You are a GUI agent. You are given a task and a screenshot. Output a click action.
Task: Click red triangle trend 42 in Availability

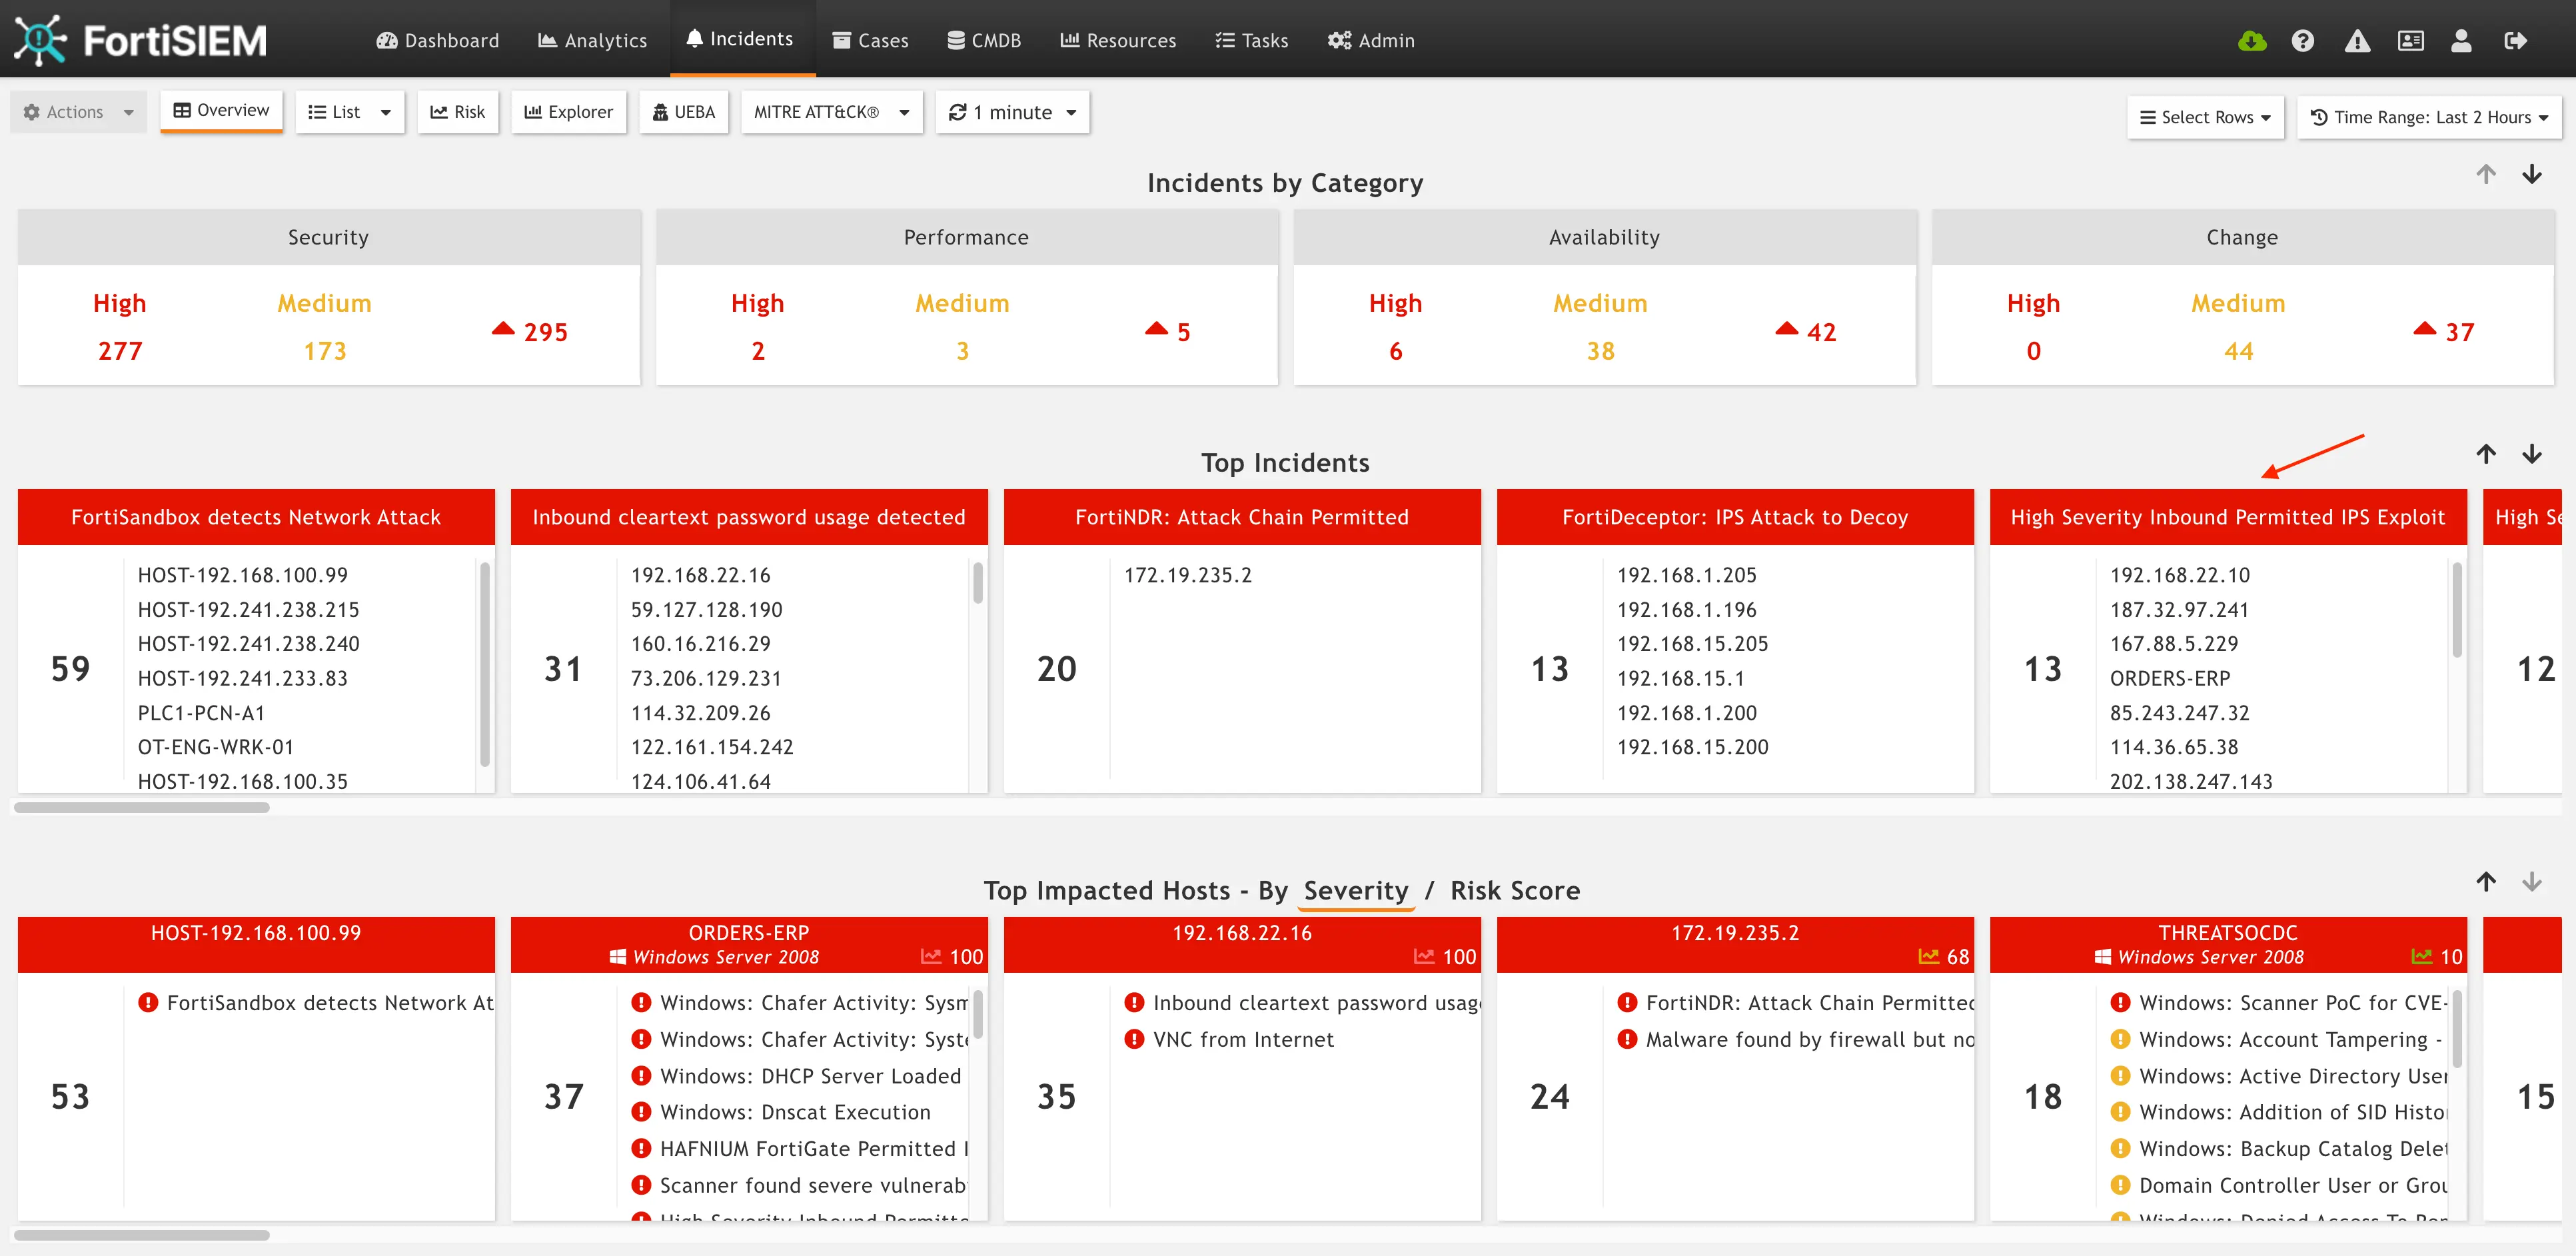pyautogui.click(x=1787, y=328)
